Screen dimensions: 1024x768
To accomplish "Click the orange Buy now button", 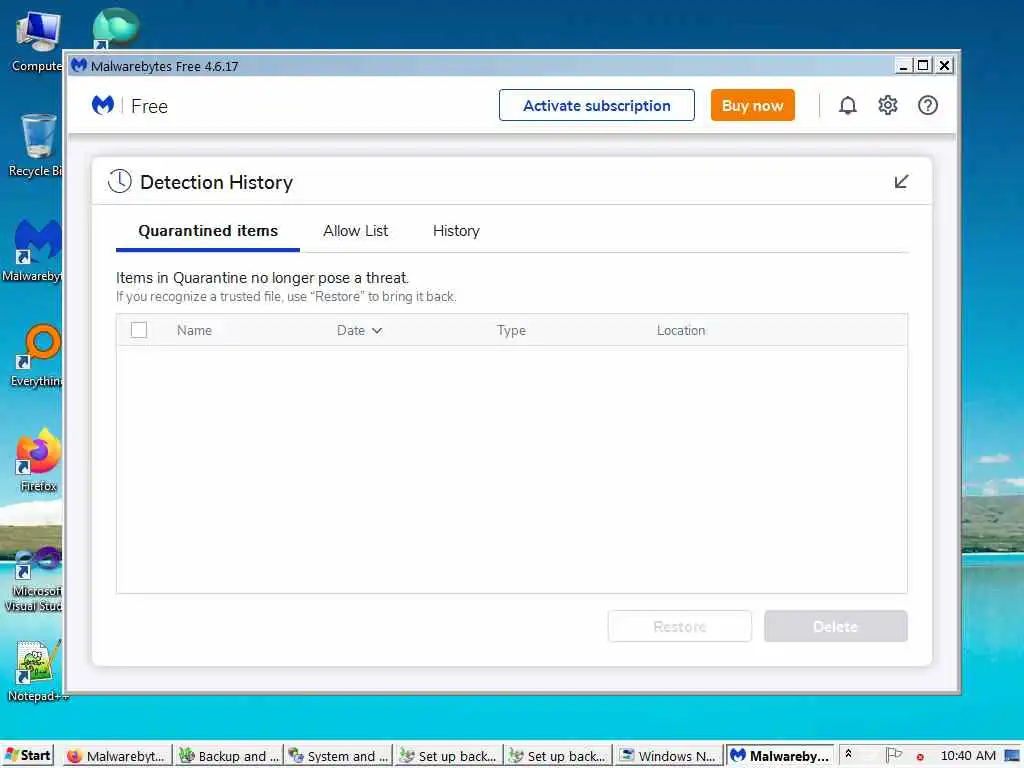I will 752,105.
